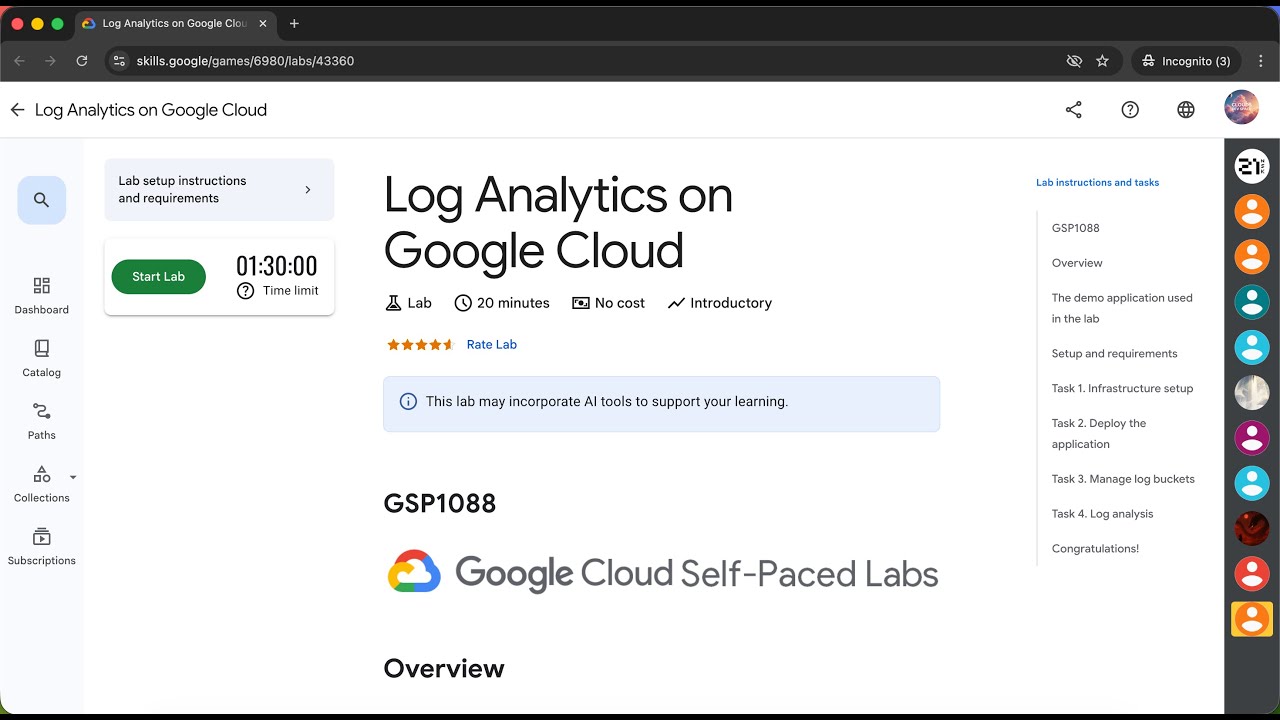Jump to Setup and requirements section
Viewport: 1280px width, 720px height.
[x=1115, y=354]
